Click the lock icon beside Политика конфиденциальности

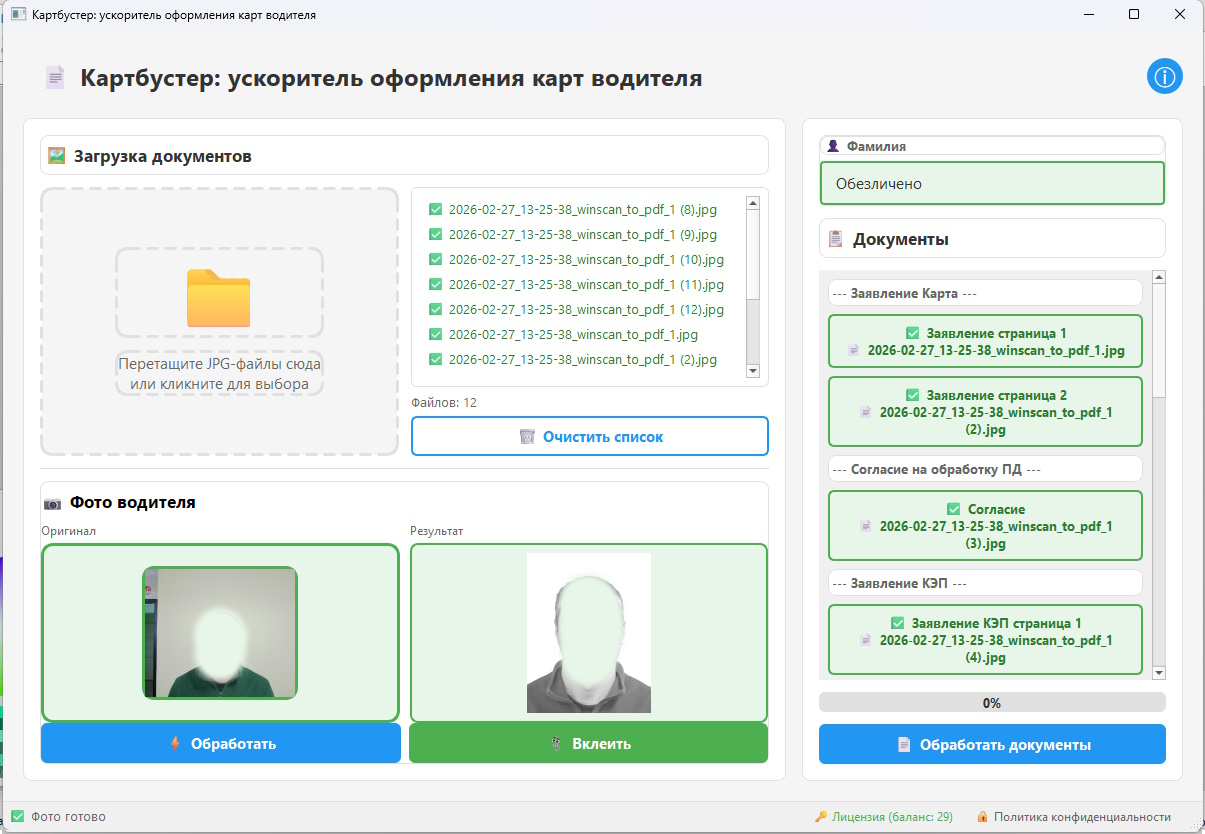(x=982, y=817)
